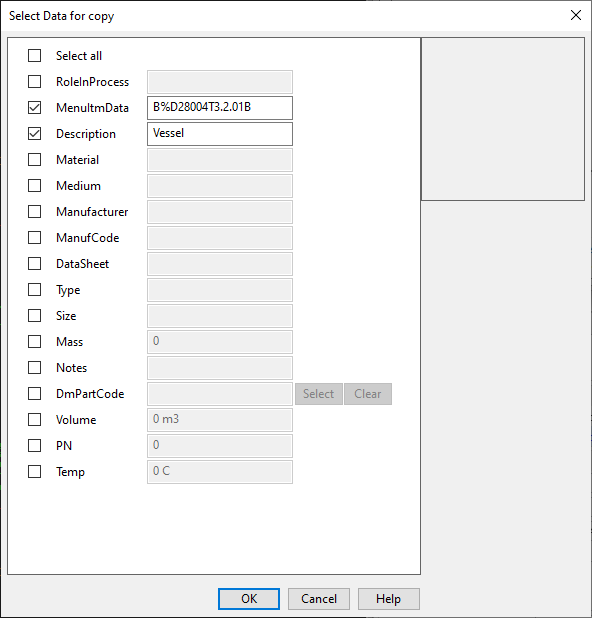The image size is (592, 618).
Task: Check the DataSheet checkbox
Action: point(34,264)
